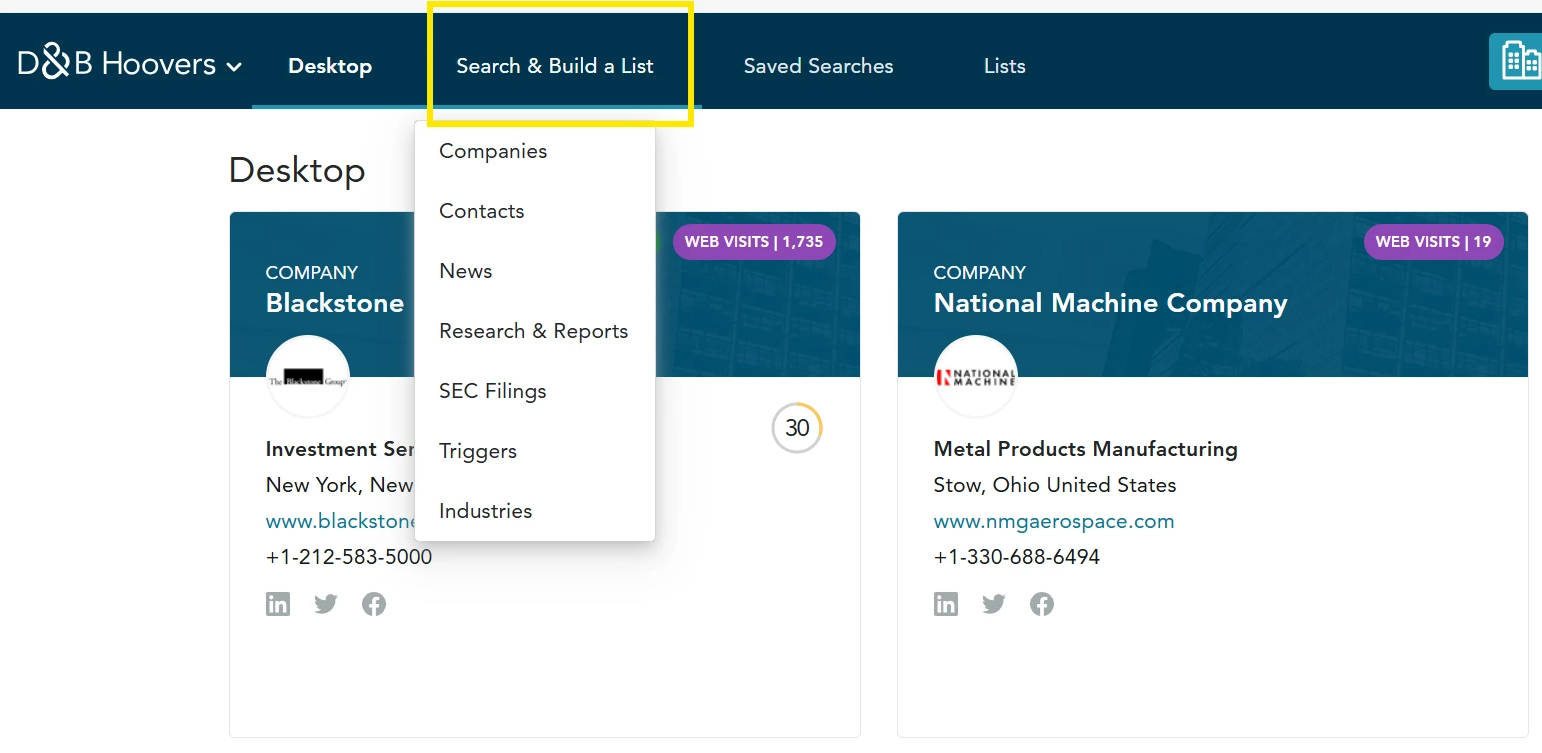The height and width of the screenshot is (753, 1542).
Task: Open National Machine Company's Facebook icon
Action: (x=1042, y=604)
